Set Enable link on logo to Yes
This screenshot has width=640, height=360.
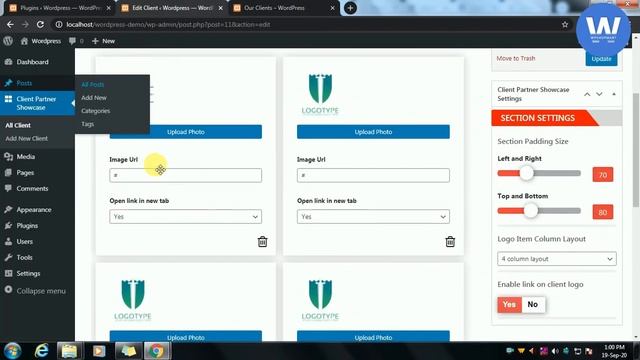pos(509,304)
